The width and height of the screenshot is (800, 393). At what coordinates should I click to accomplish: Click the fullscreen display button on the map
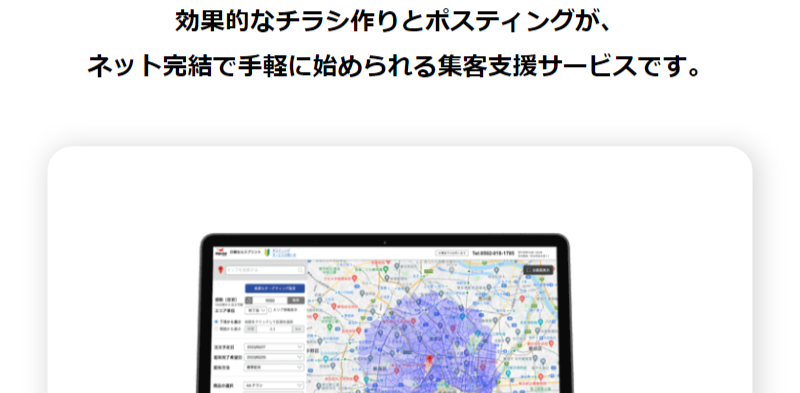pyautogui.click(x=538, y=269)
